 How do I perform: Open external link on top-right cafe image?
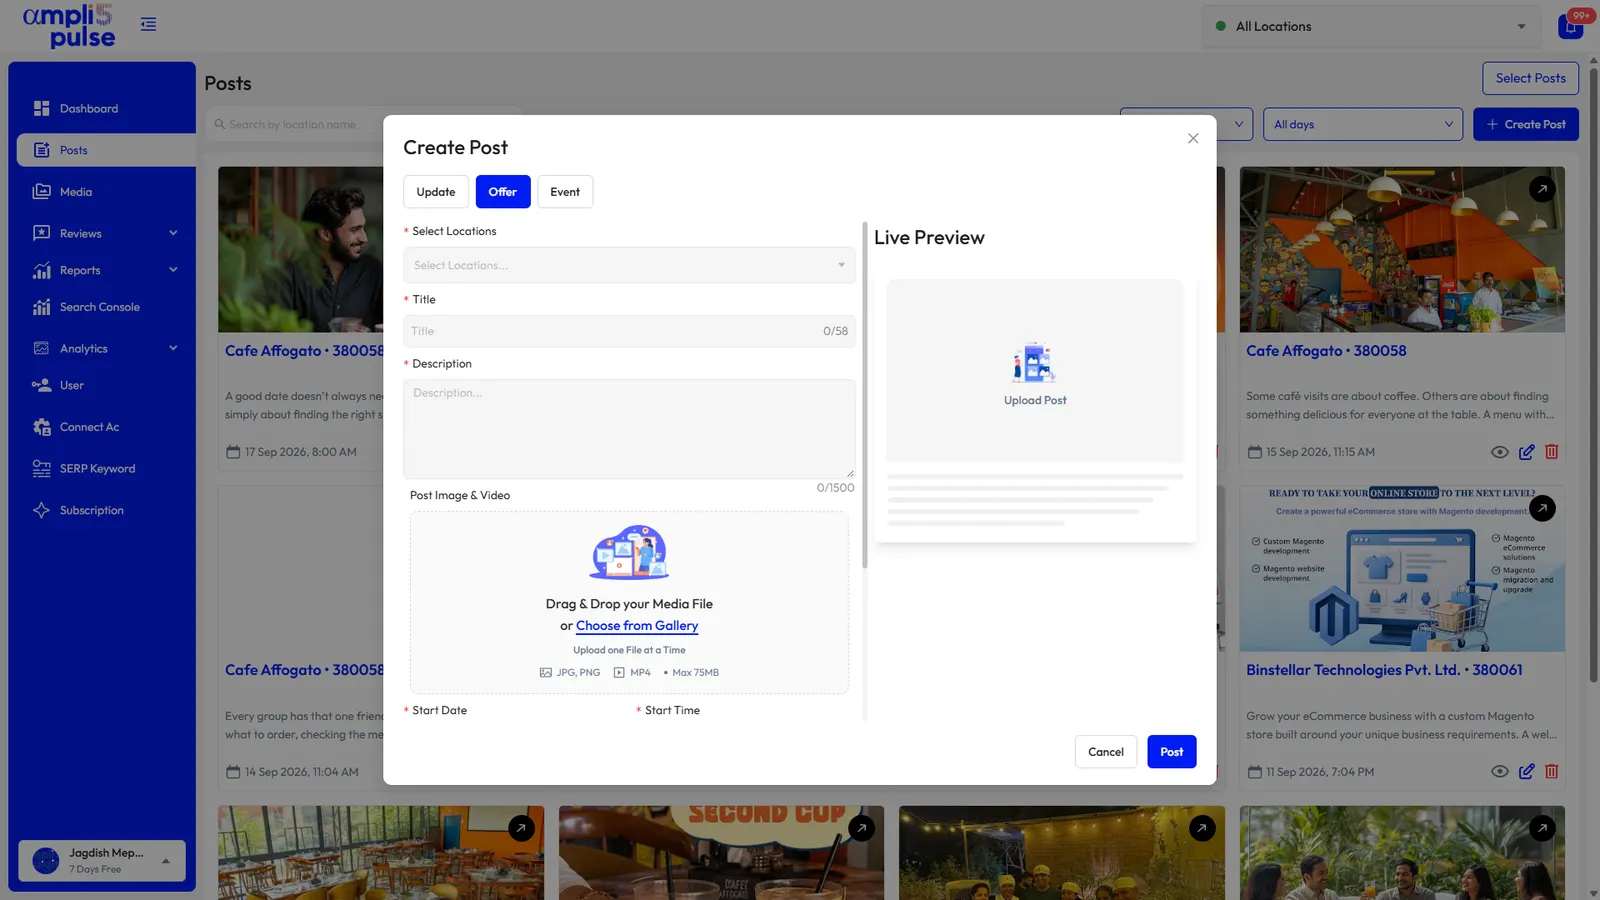tap(1542, 188)
